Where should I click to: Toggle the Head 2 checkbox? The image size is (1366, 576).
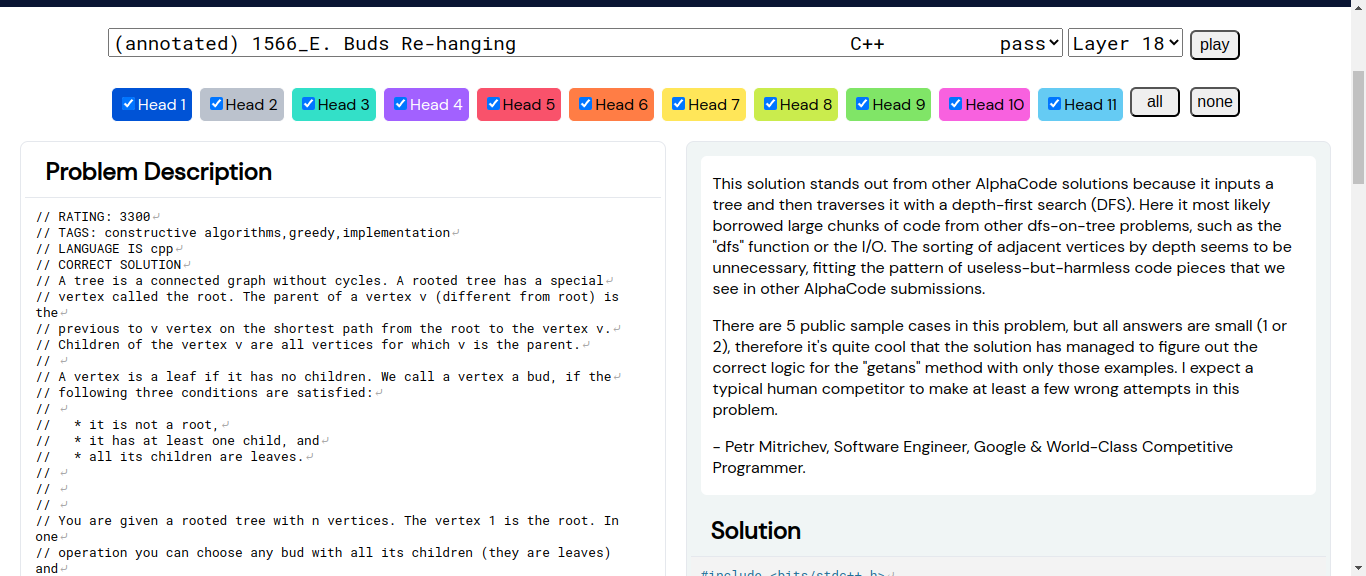pos(216,104)
